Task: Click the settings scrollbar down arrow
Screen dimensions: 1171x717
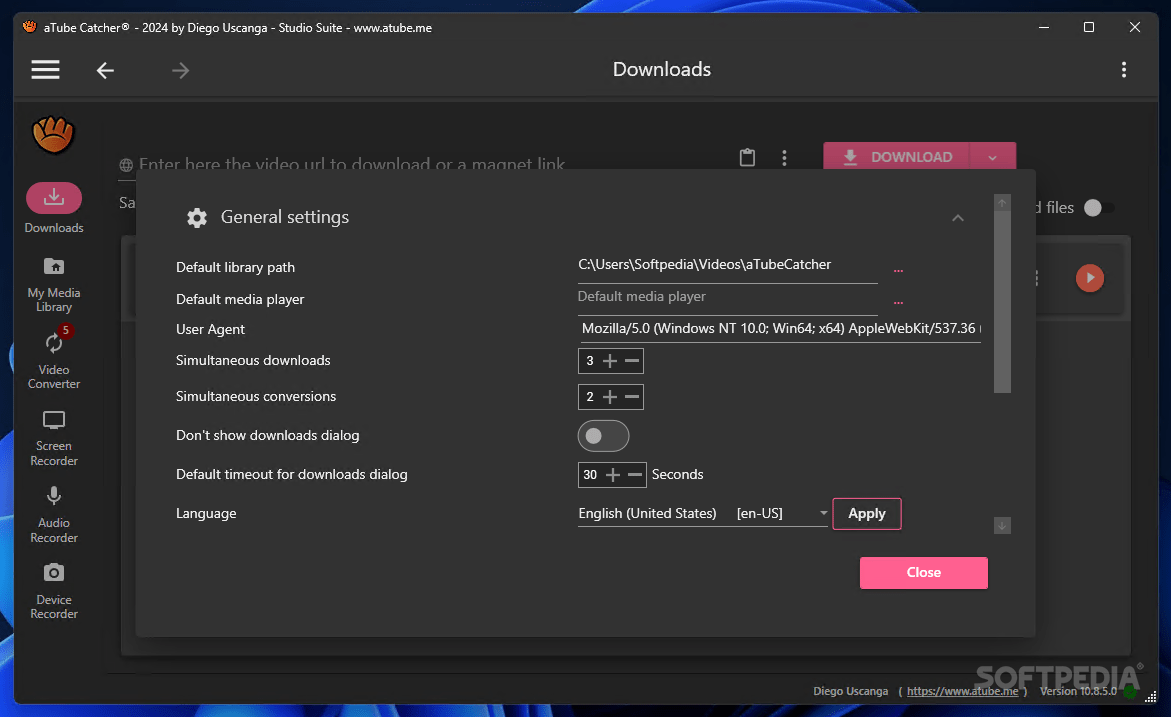Action: click(x=1002, y=526)
